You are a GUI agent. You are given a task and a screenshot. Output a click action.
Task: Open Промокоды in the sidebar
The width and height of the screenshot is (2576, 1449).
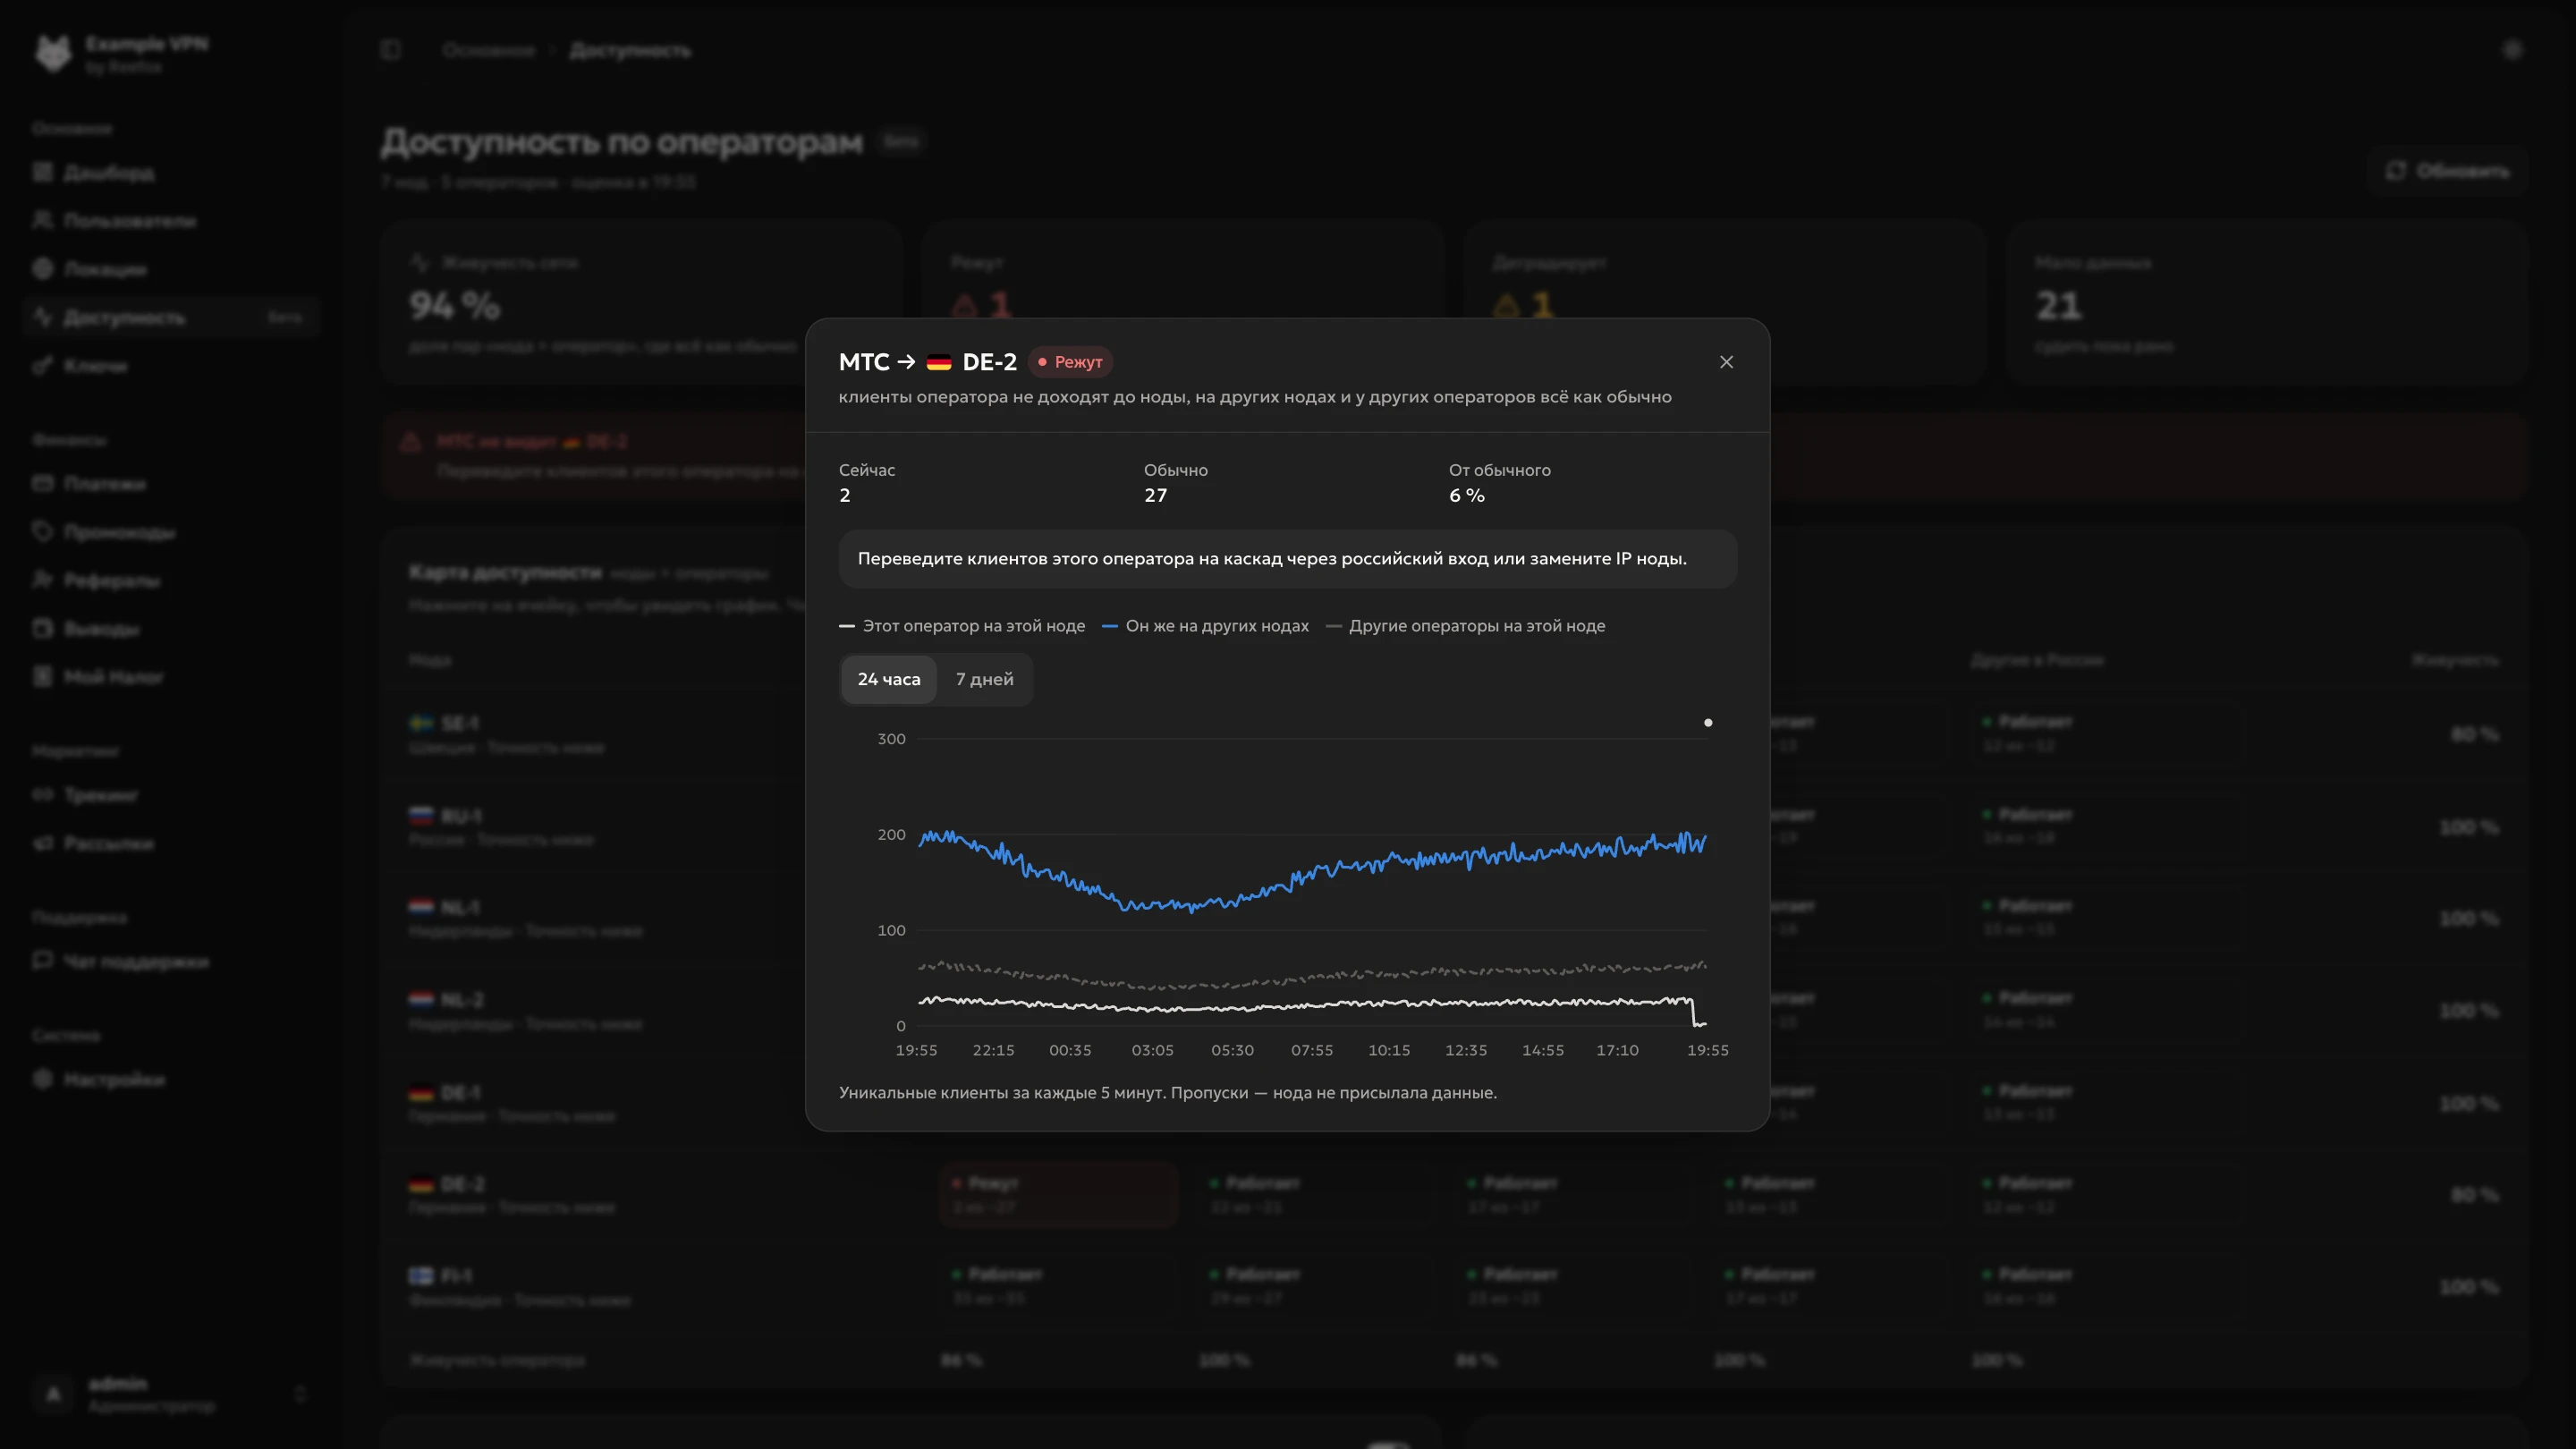pos(170,532)
